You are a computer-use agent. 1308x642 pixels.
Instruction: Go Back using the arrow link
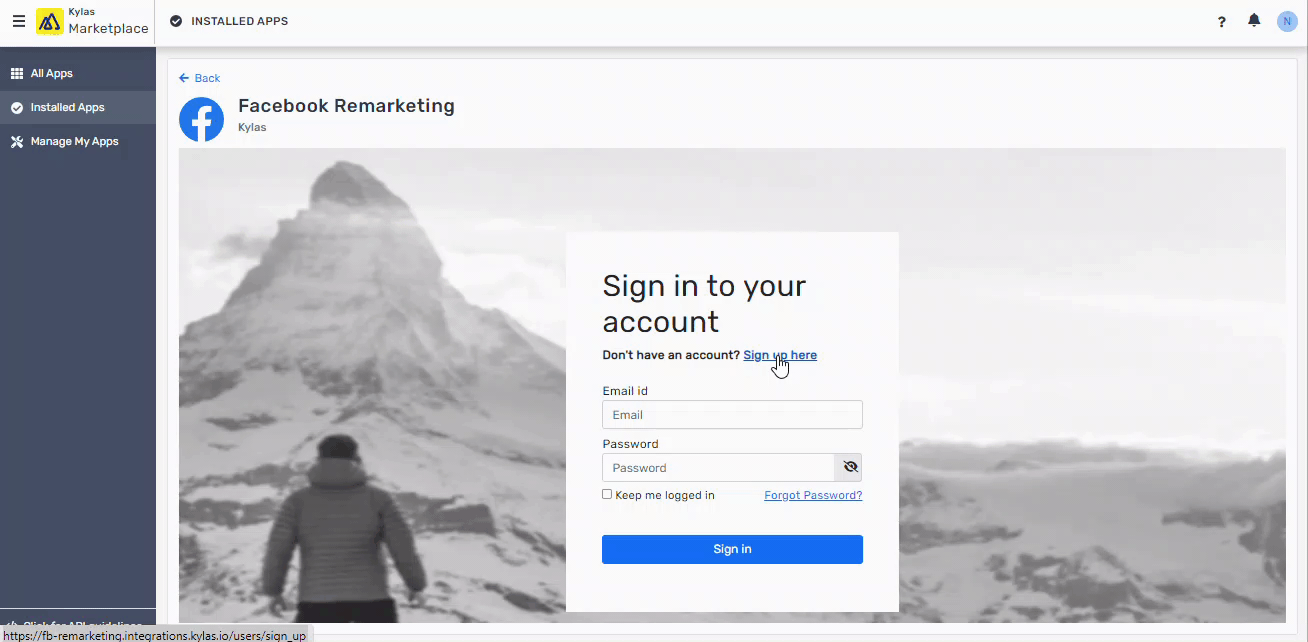point(200,78)
